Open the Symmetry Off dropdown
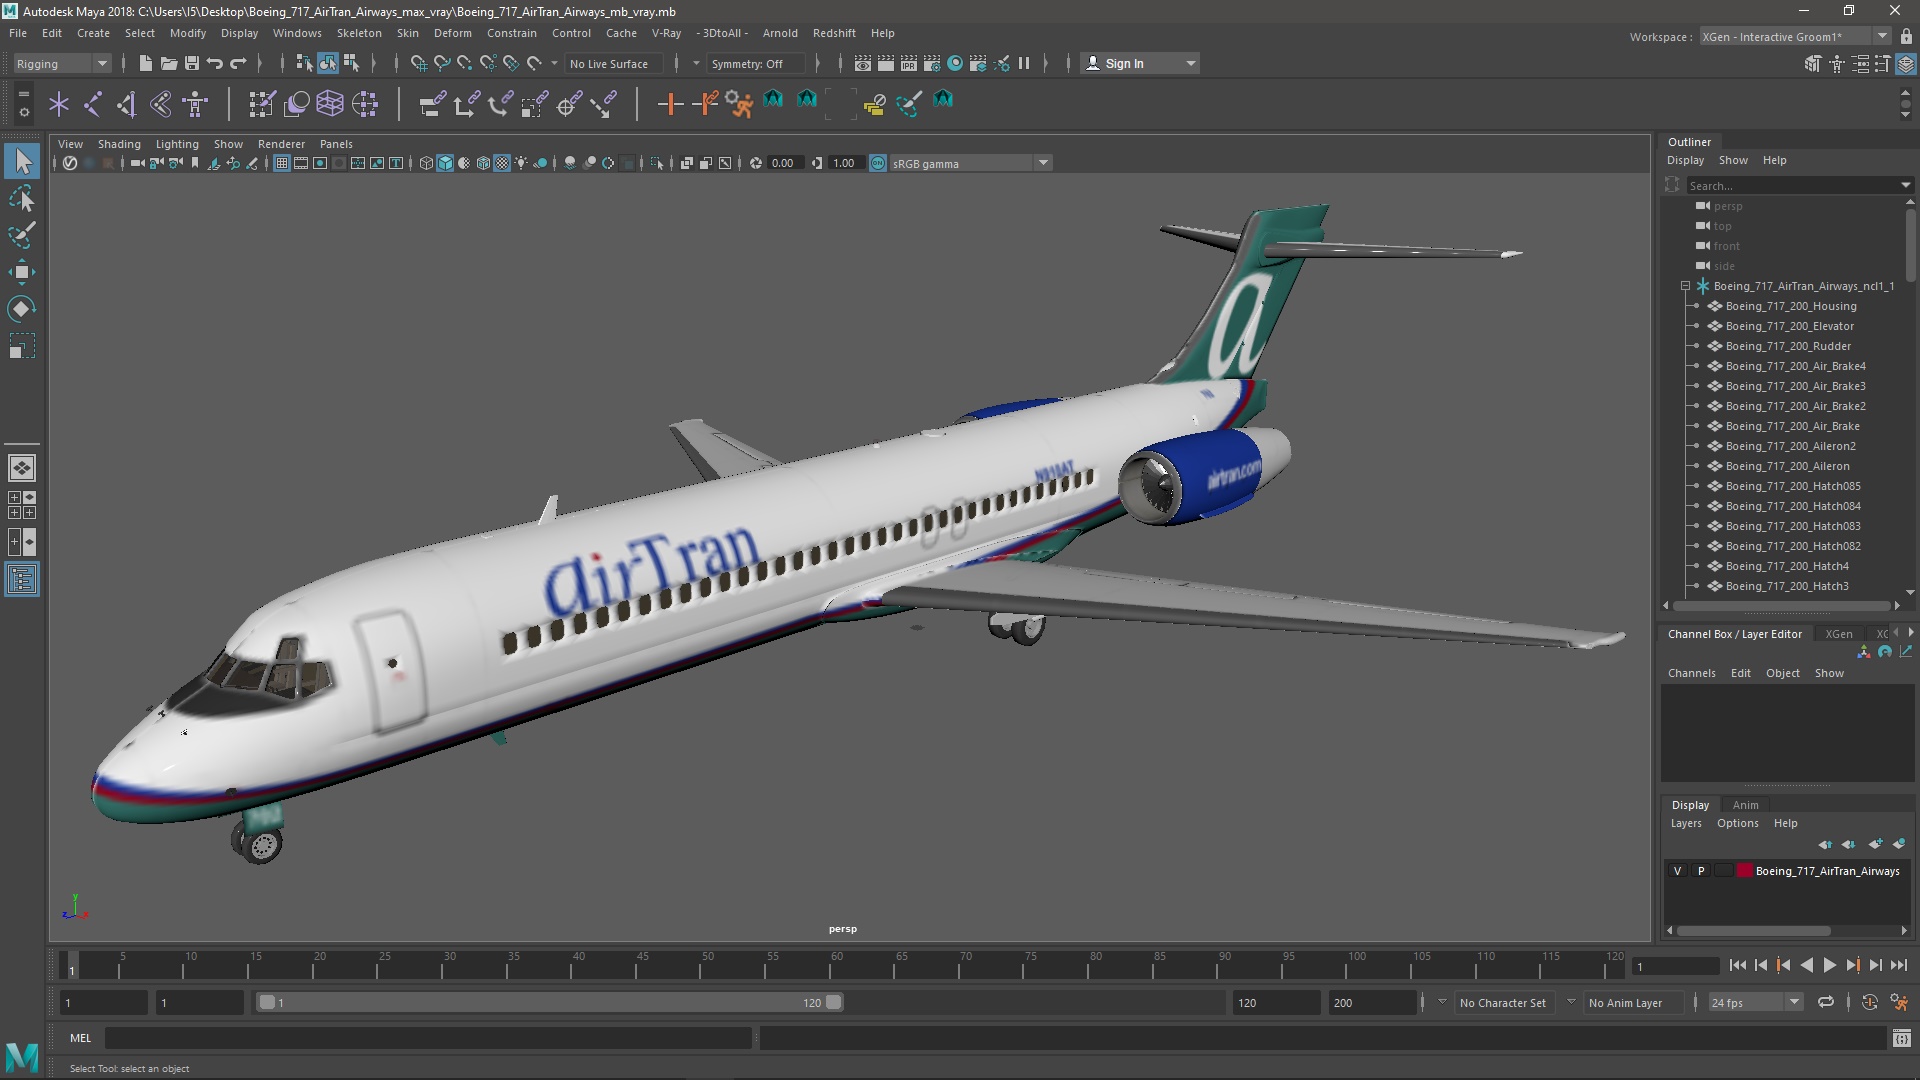The image size is (1920, 1080). coord(756,63)
